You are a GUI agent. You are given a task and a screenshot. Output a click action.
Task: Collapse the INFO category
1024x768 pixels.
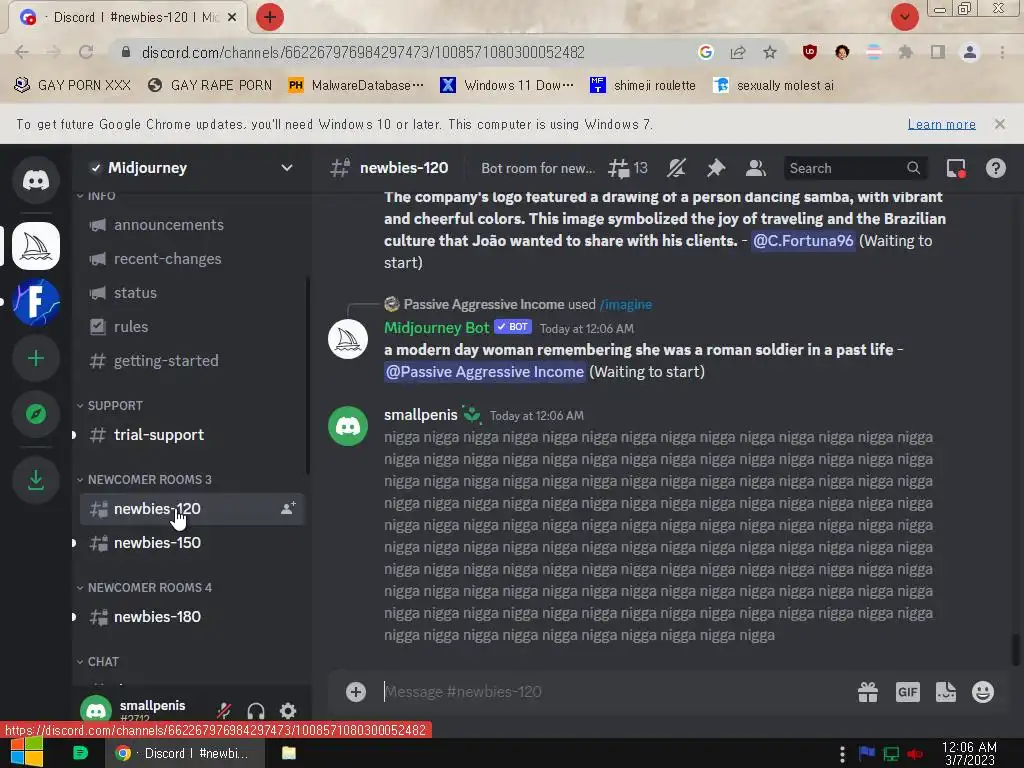(x=96, y=196)
